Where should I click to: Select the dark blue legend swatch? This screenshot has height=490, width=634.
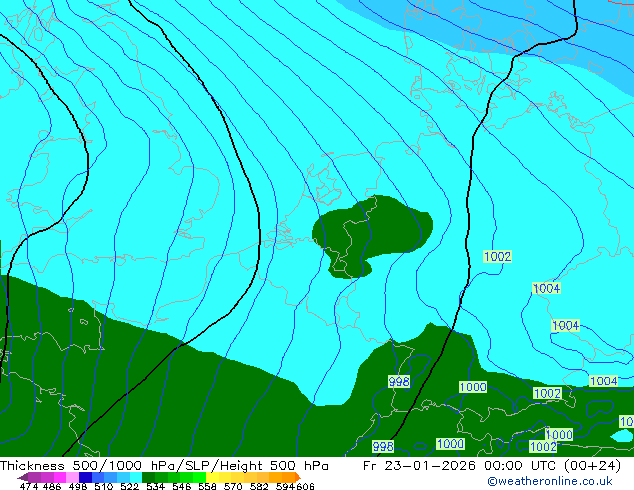point(85,477)
